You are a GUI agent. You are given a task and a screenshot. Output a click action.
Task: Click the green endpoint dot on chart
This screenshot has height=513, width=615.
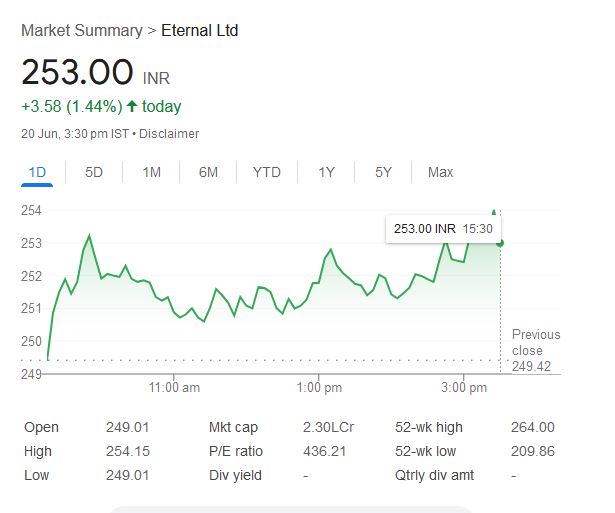pos(500,243)
